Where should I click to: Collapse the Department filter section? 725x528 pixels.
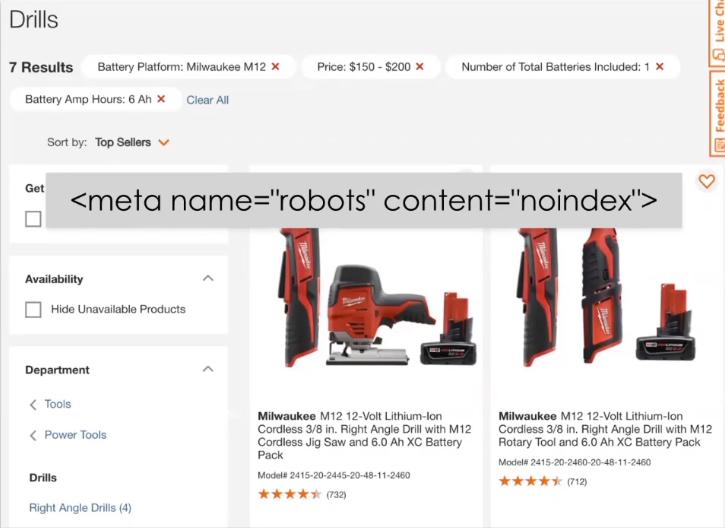click(208, 369)
